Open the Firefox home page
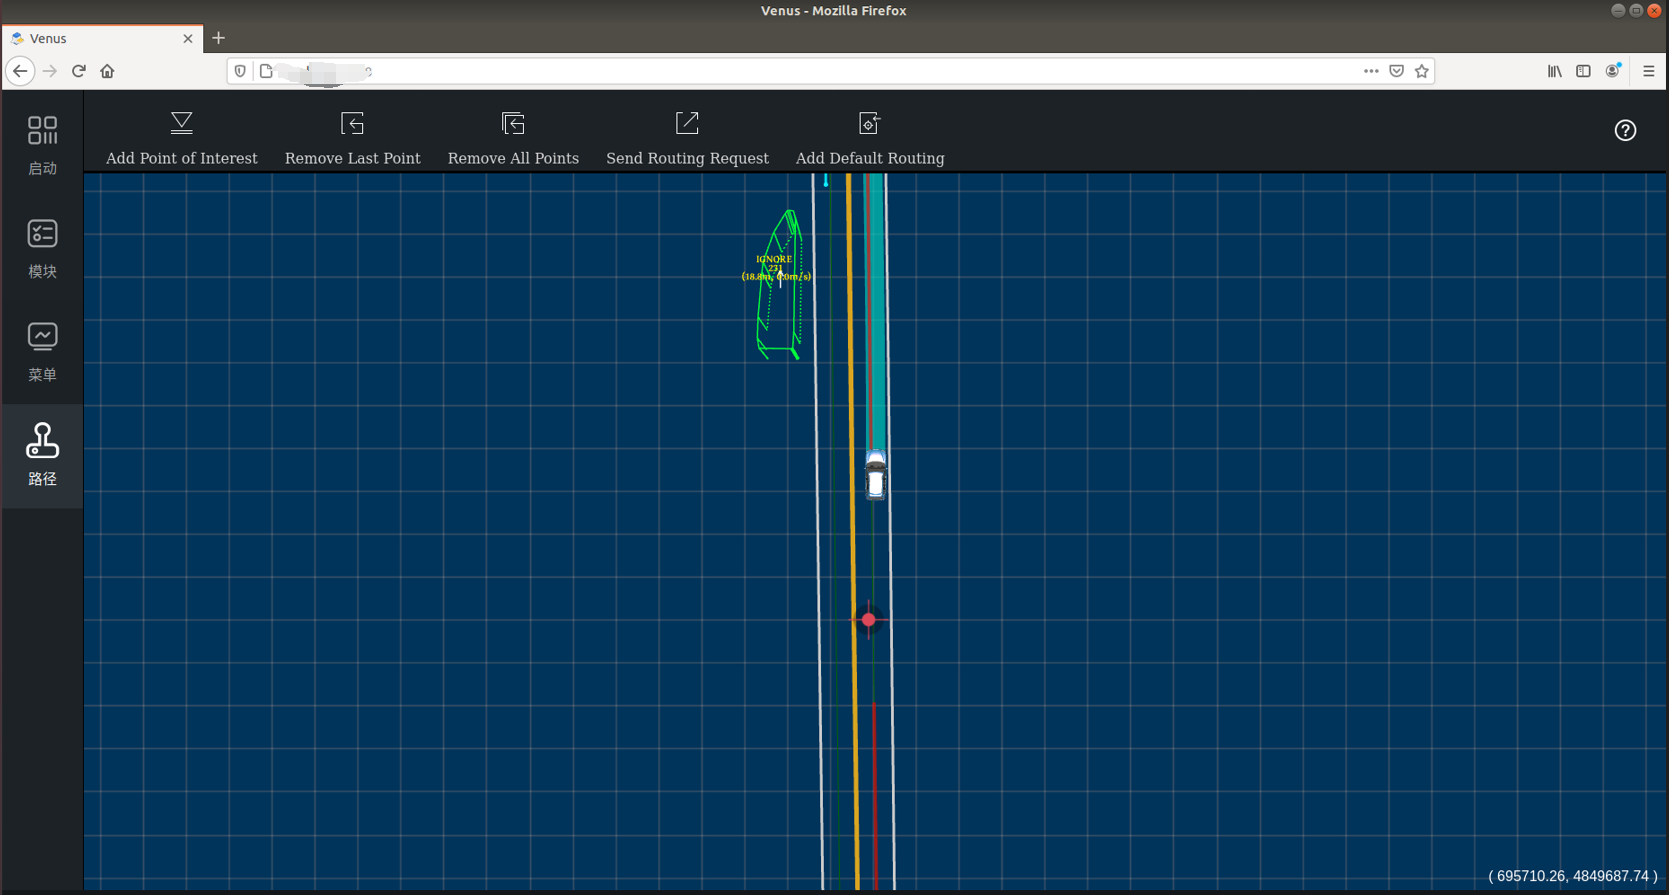Viewport: 1669px width, 895px height. coord(107,71)
